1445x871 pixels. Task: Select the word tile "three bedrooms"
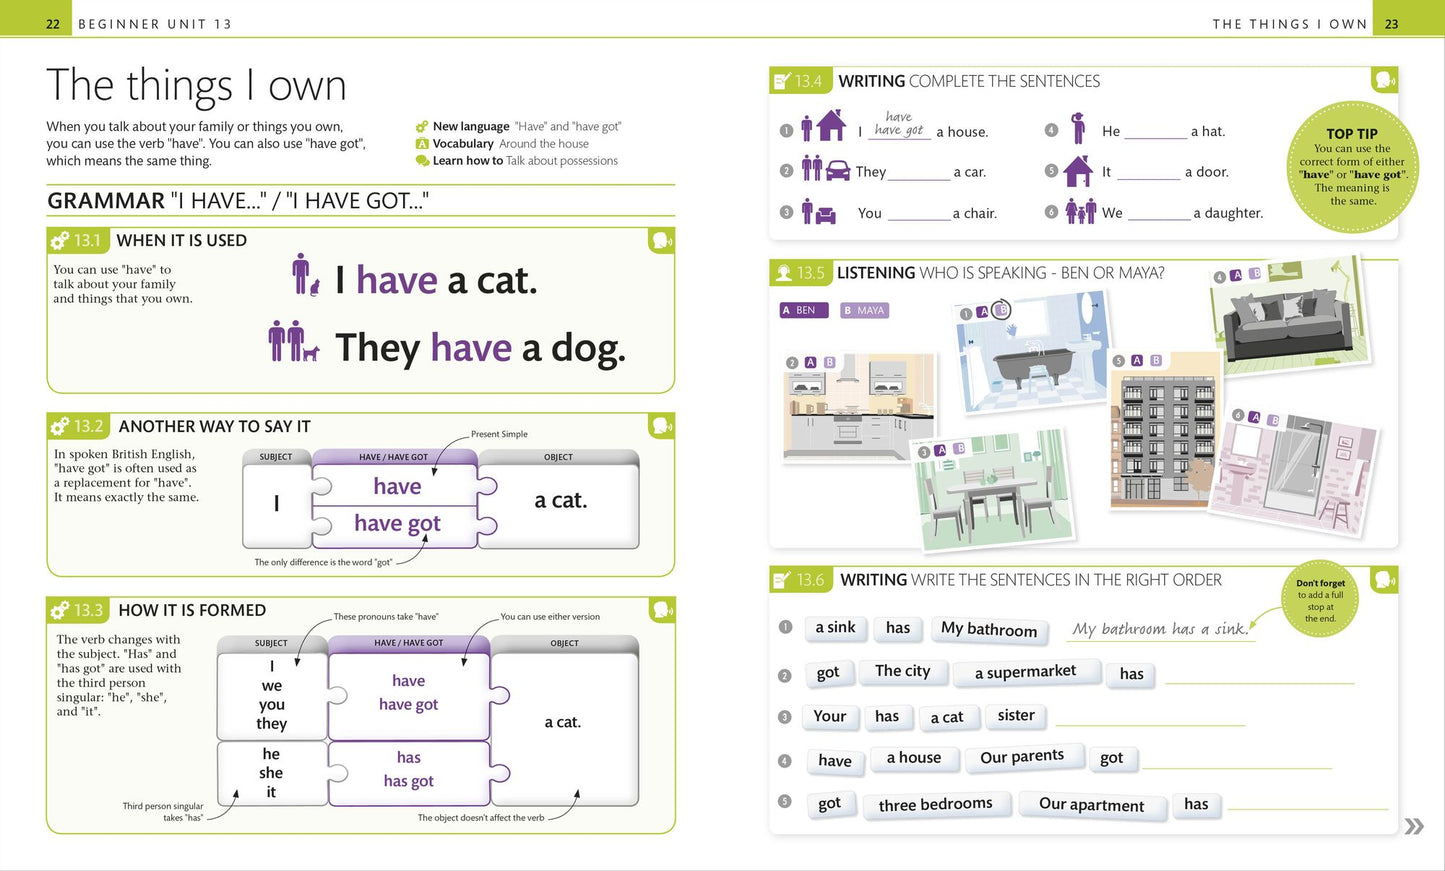click(x=935, y=804)
